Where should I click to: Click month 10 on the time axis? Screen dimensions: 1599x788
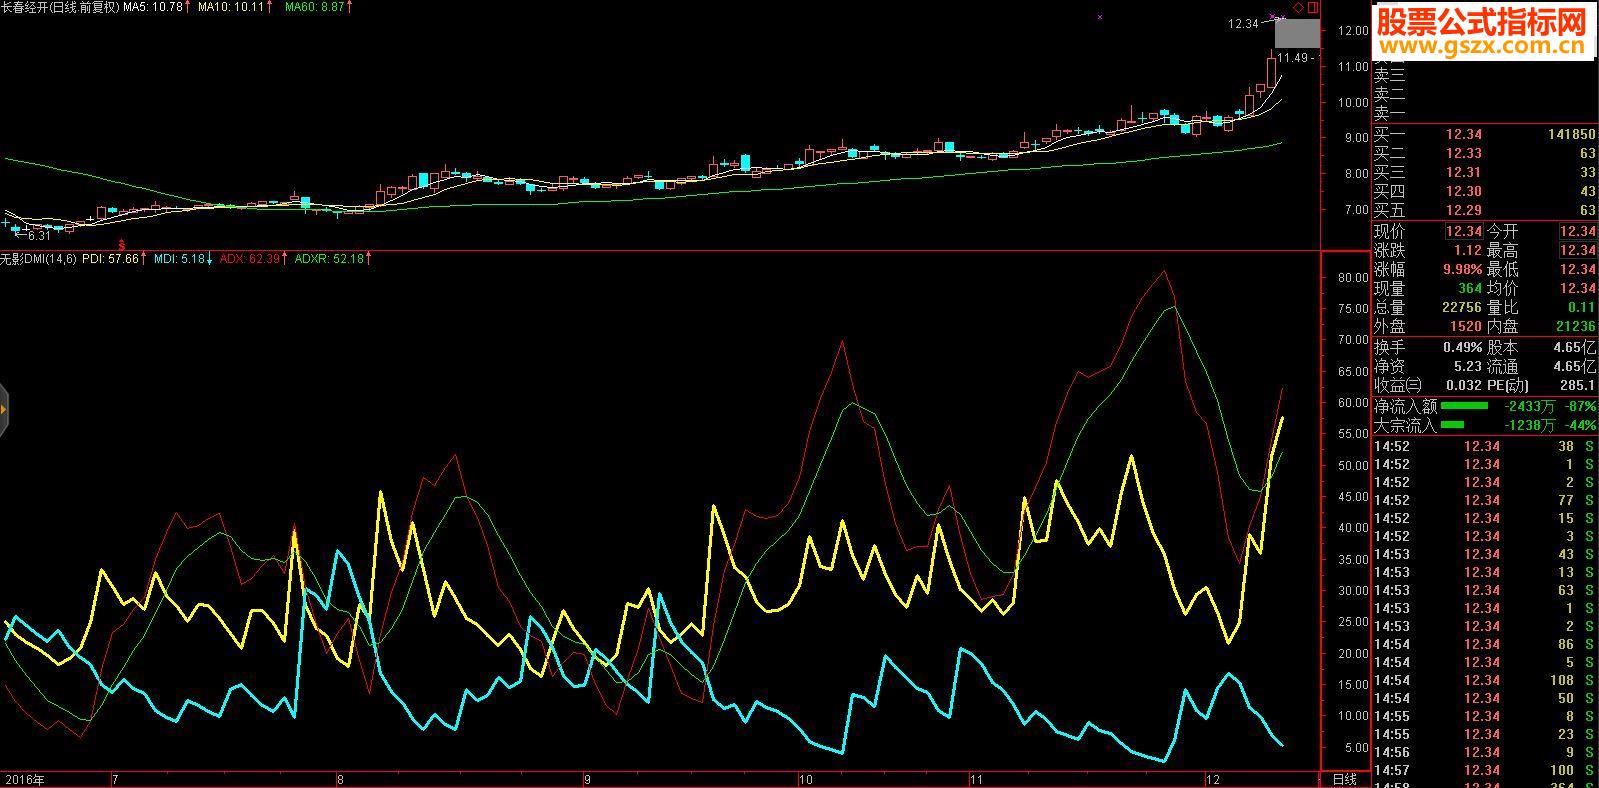[x=806, y=779]
